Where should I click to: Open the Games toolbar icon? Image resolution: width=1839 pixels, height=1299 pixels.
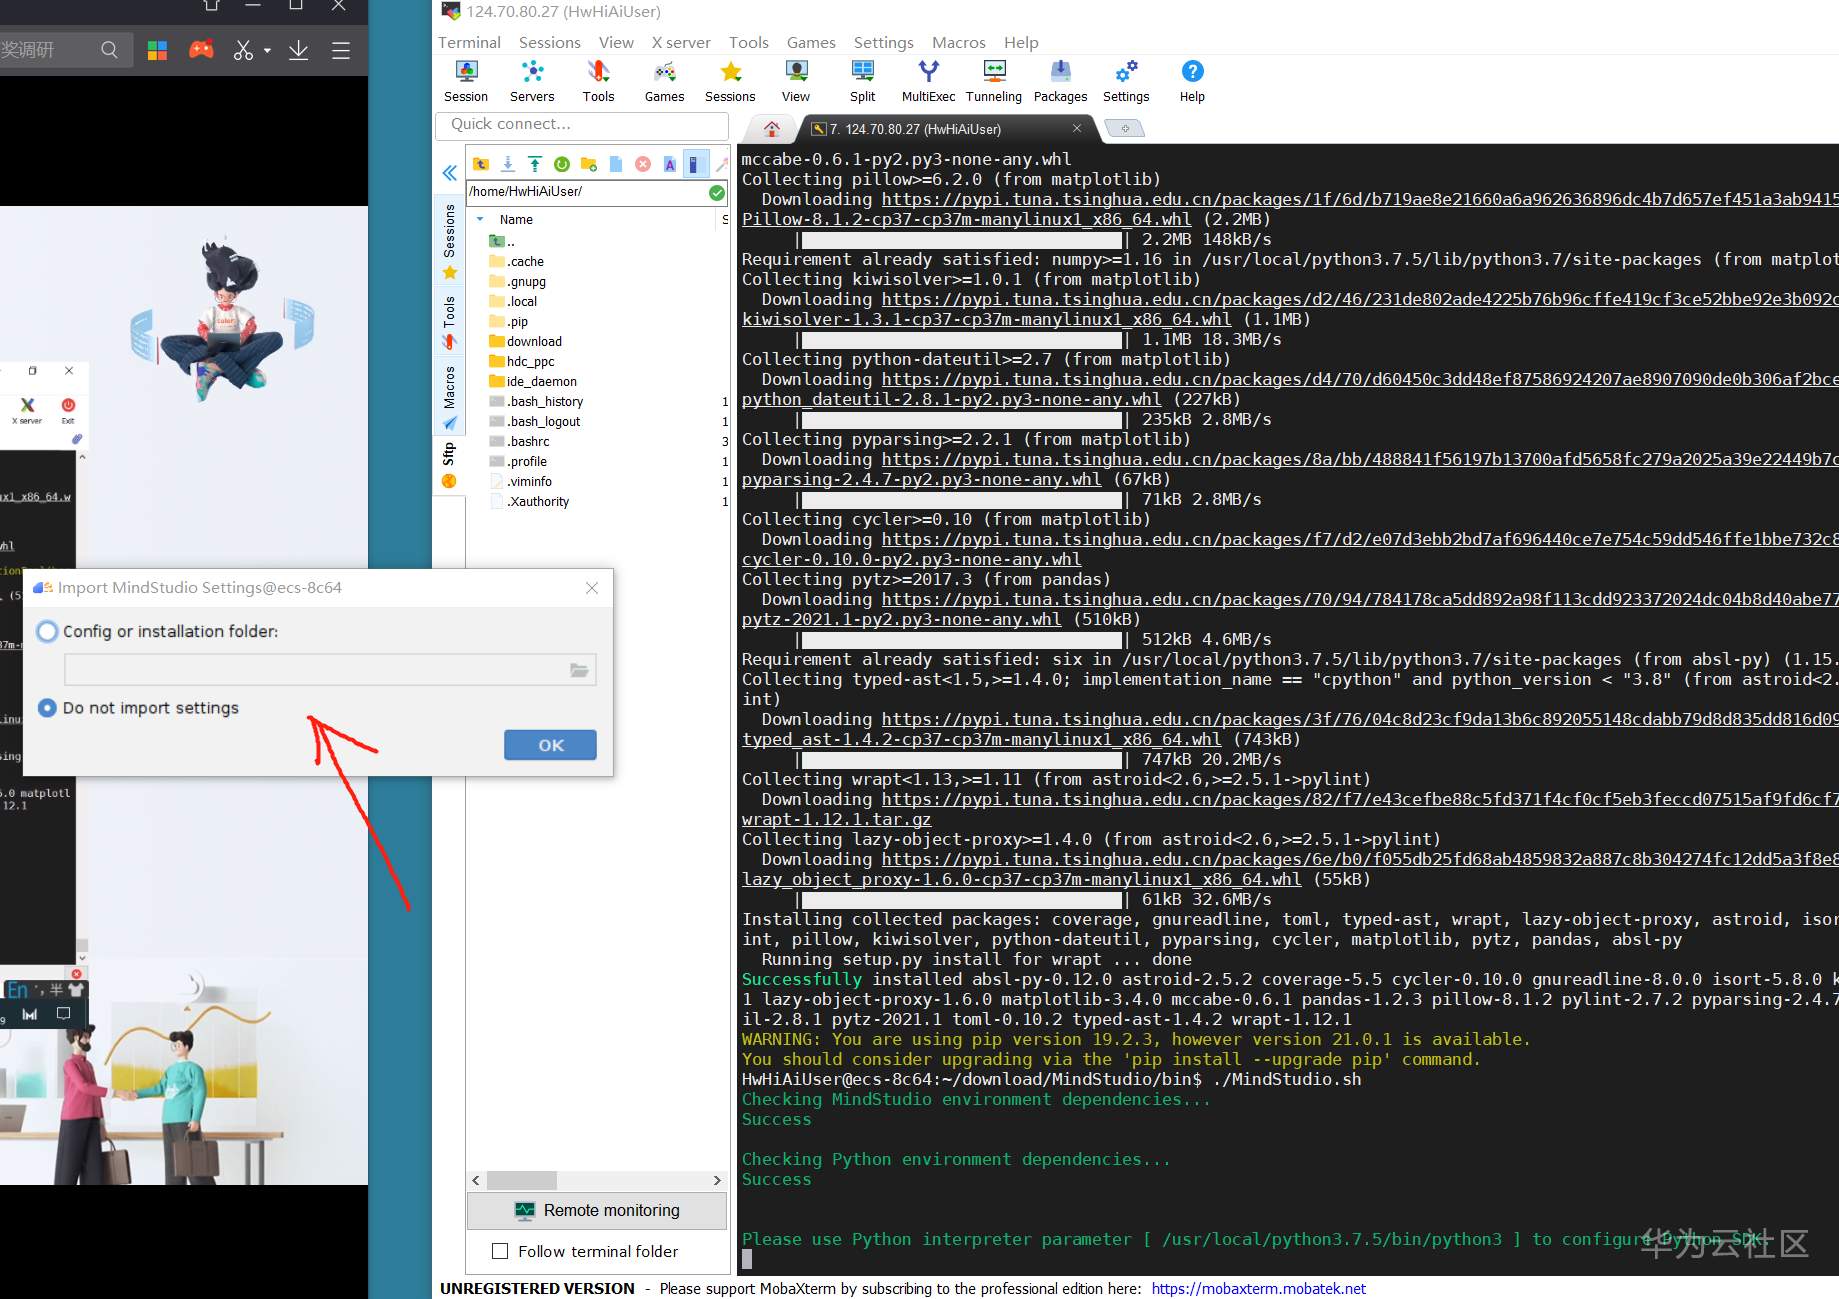pos(664,81)
